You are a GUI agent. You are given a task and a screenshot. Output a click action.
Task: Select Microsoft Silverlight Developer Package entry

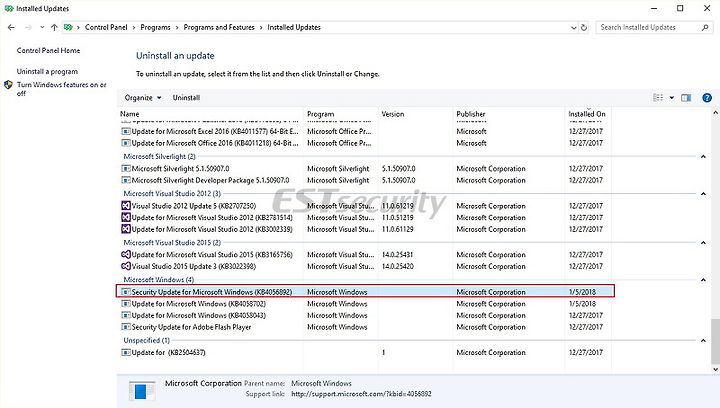210,180
